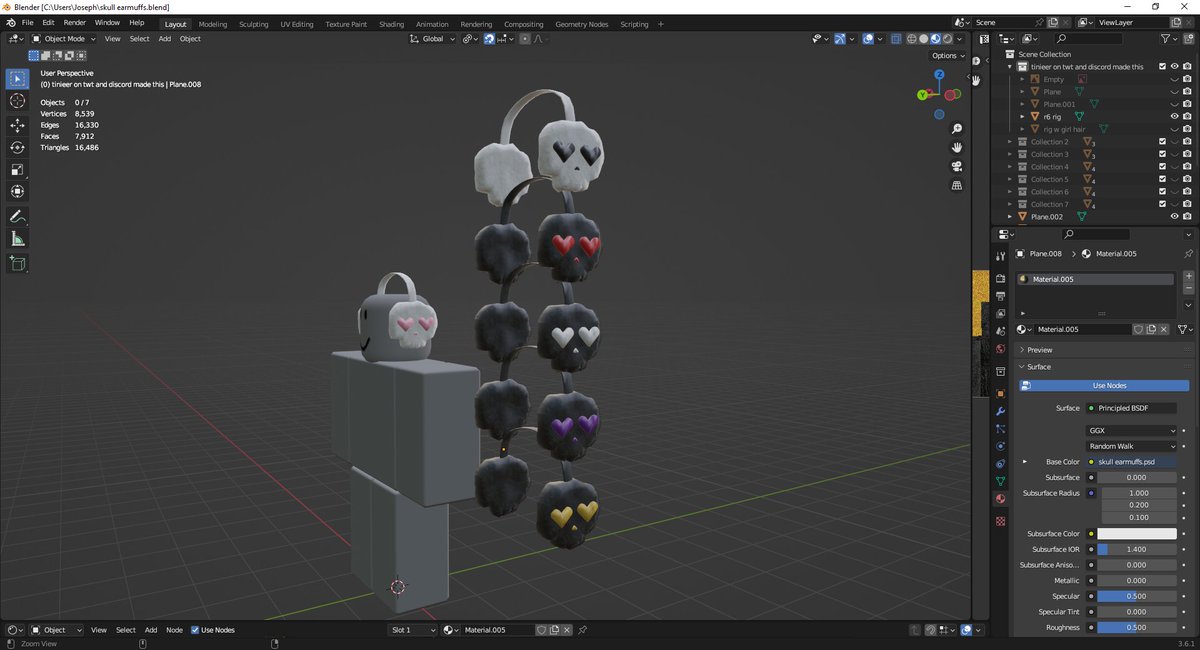Image resolution: width=1200 pixels, height=650 pixels.
Task: Click the Specular slider
Action: point(1137,596)
